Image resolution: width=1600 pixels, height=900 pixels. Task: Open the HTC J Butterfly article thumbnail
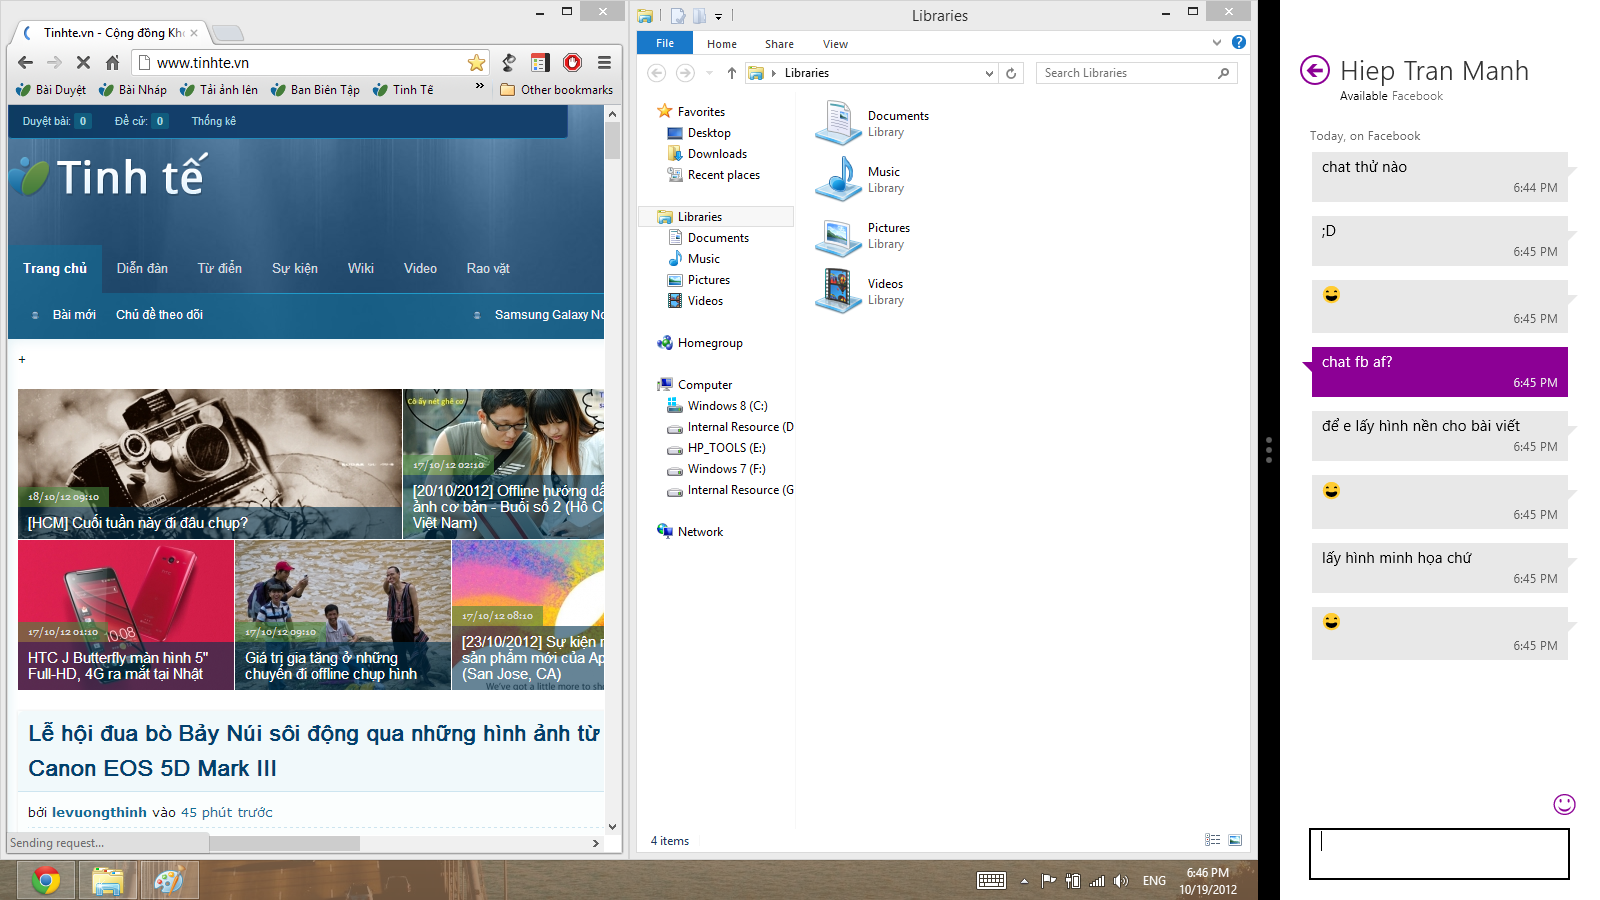[x=126, y=614]
